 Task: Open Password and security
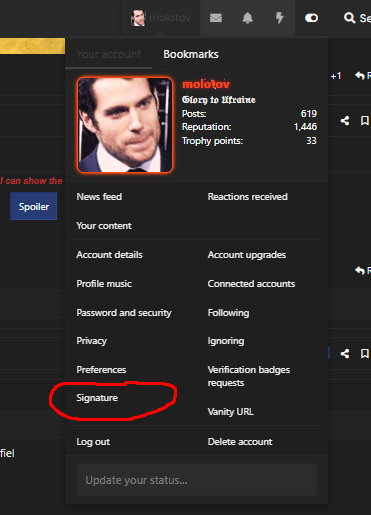coord(124,313)
